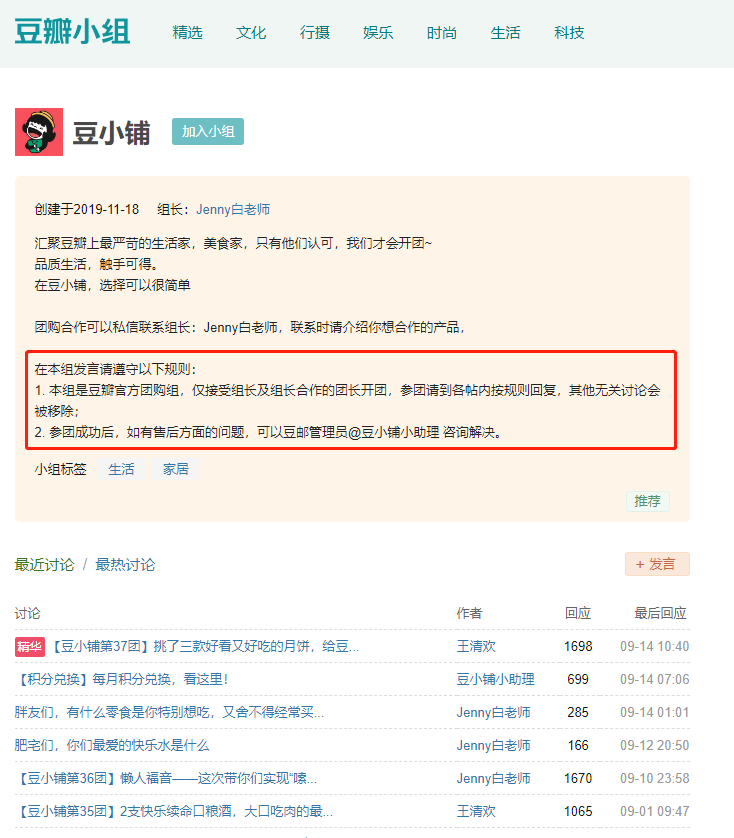This screenshot has width=734, height=838.
Task: Click the 讨论 column header
Action: pyautogui.click(x=27, y=614)
